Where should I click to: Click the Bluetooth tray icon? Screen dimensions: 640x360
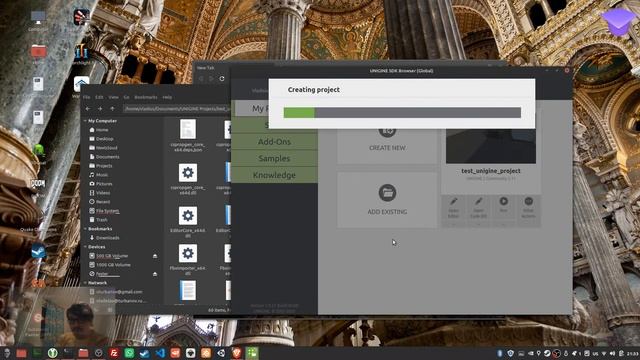tap(500, 353)
